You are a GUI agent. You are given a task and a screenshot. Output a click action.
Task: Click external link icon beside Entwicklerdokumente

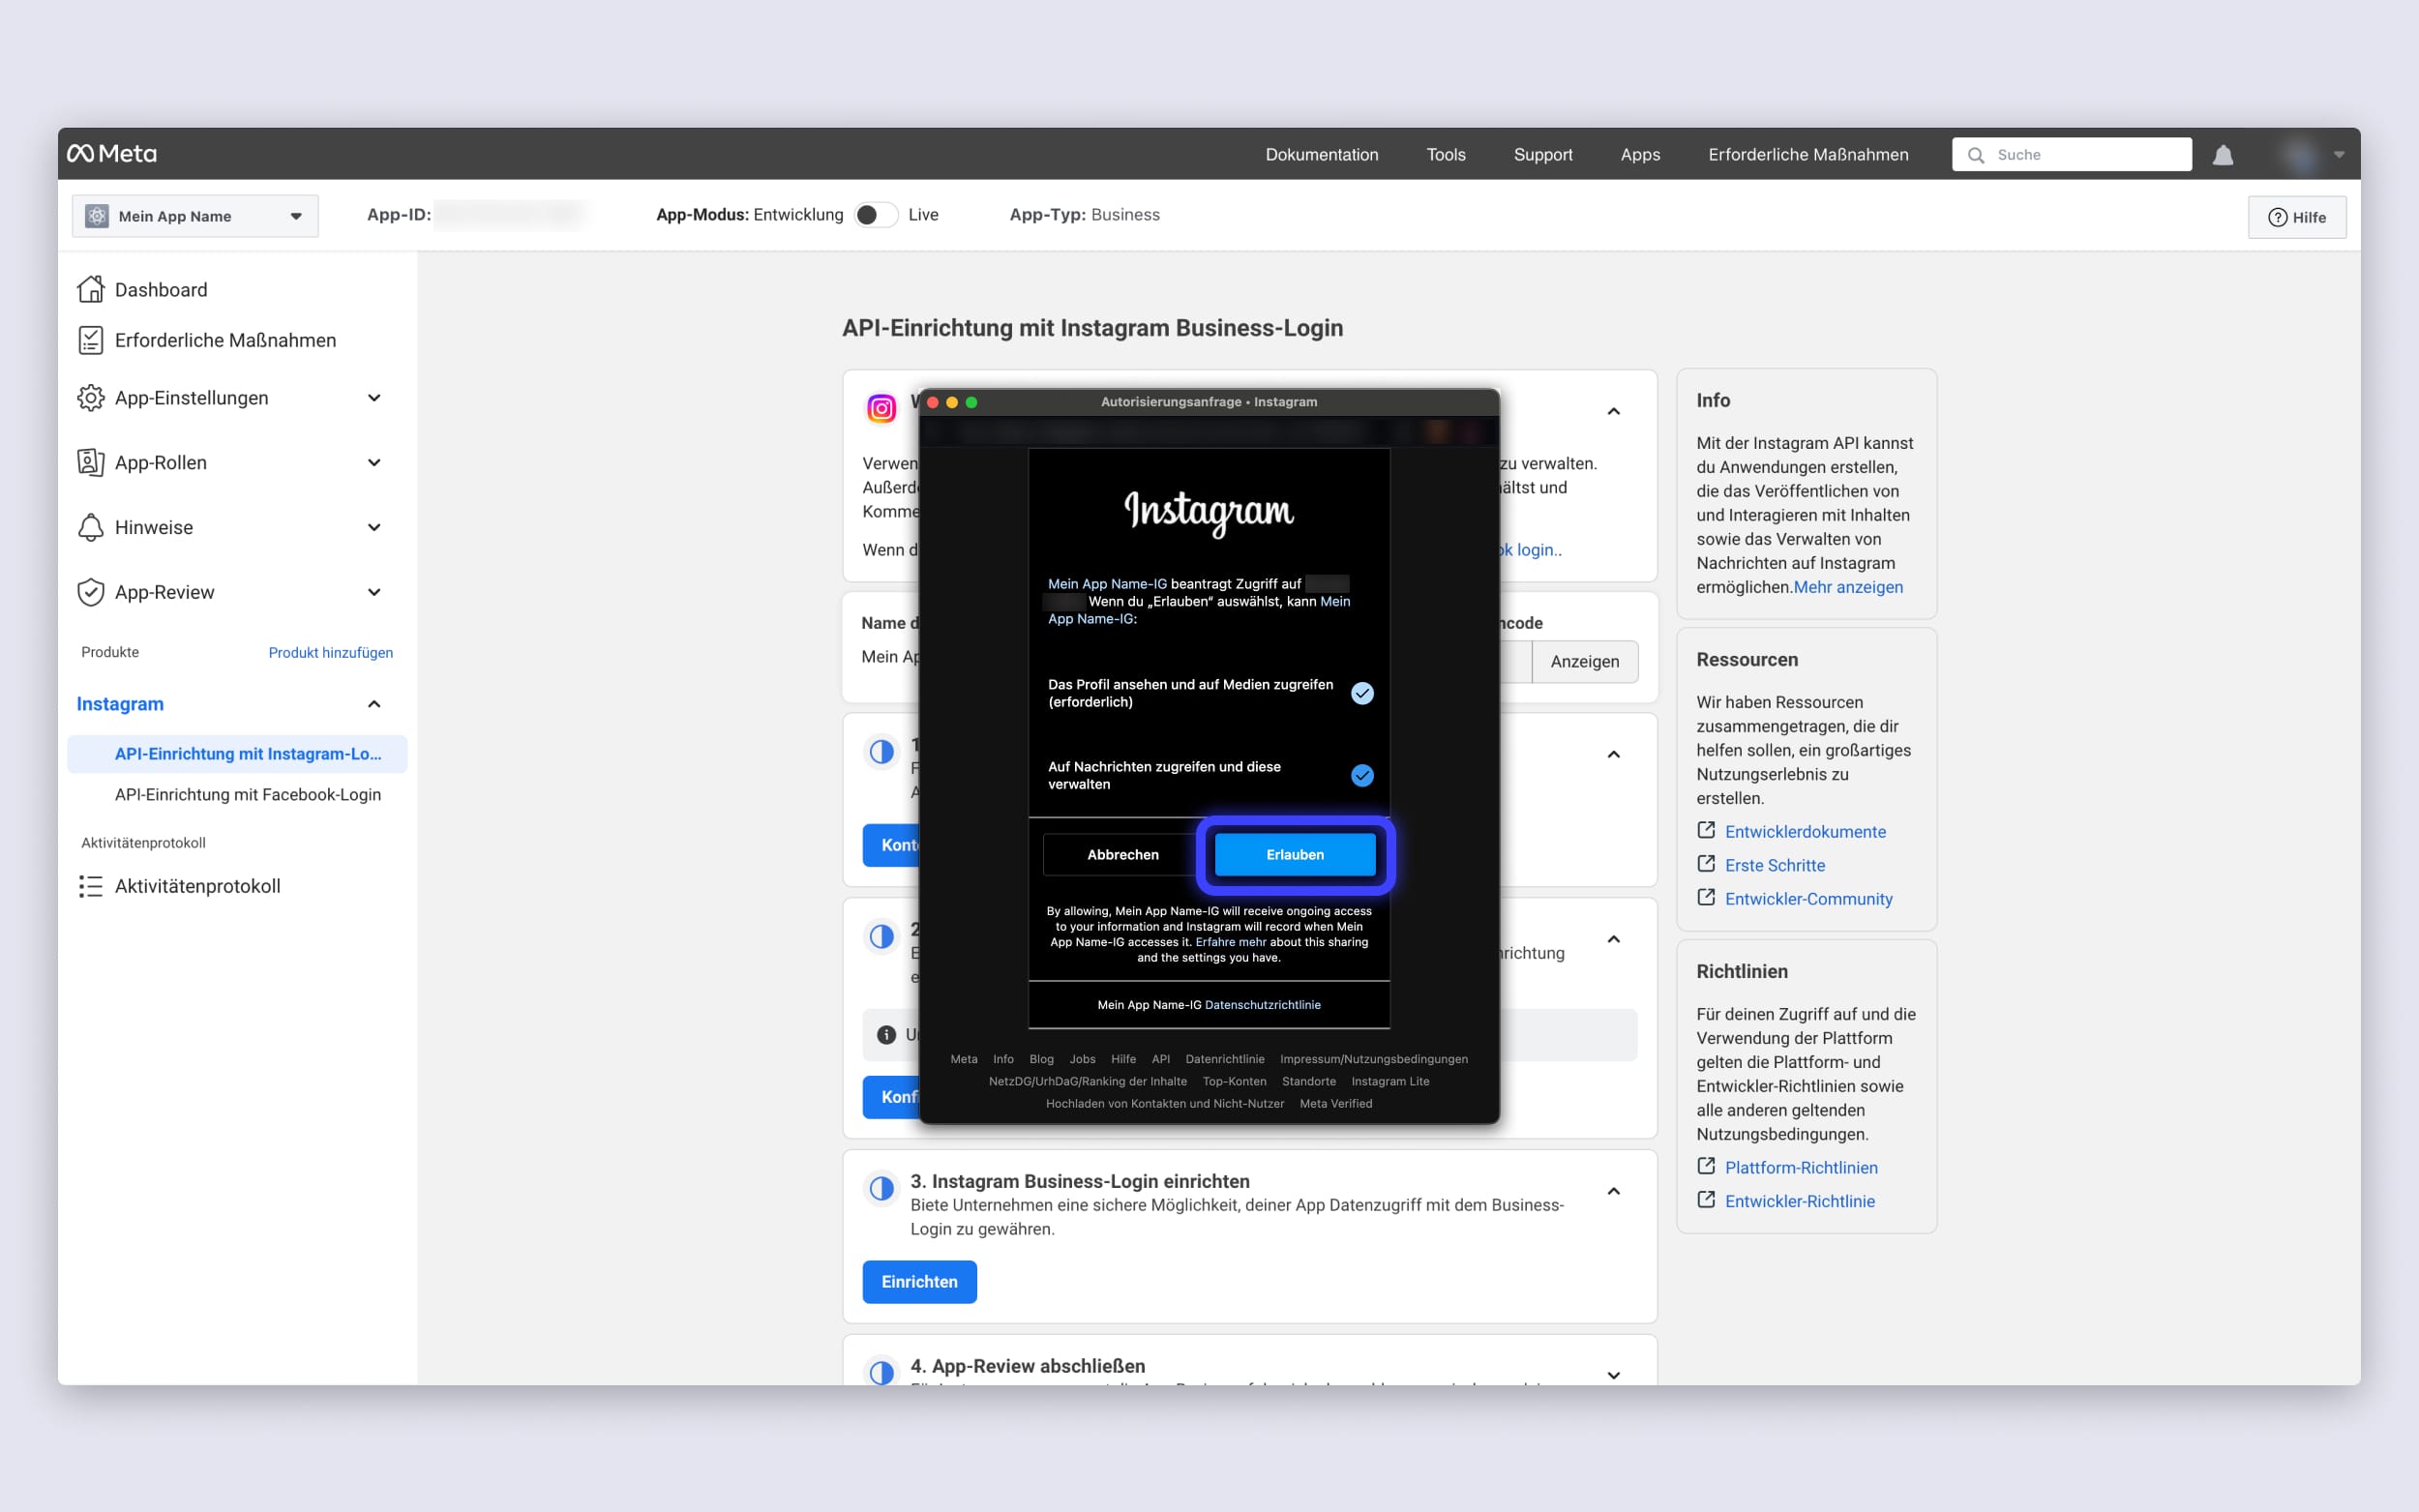point(1706,830)
